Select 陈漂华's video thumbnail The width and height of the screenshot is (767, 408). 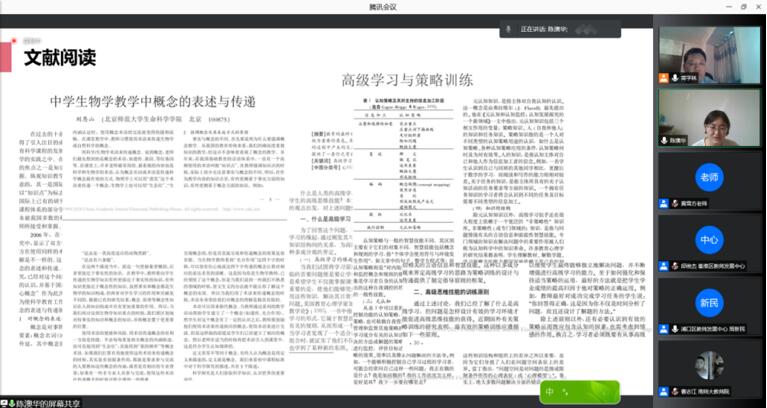click(x=709, y=116)
